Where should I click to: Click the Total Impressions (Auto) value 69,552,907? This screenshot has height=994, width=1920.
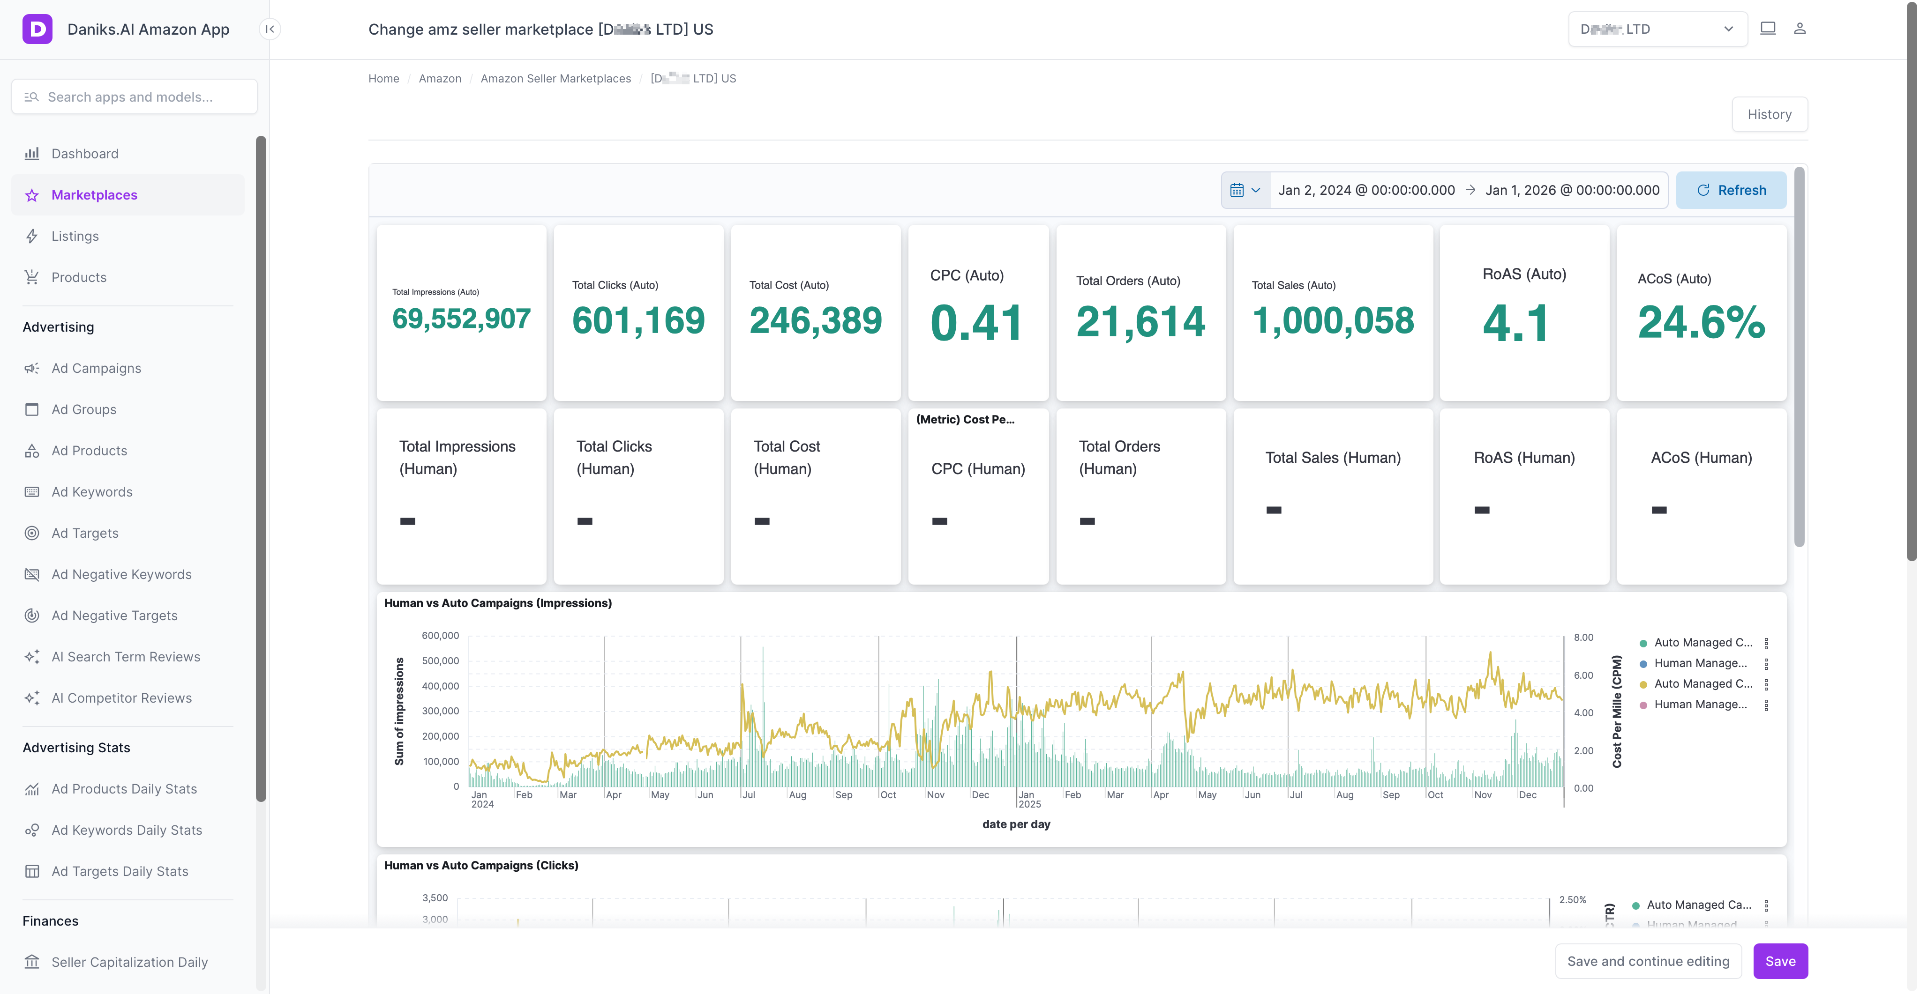(461, 319)
